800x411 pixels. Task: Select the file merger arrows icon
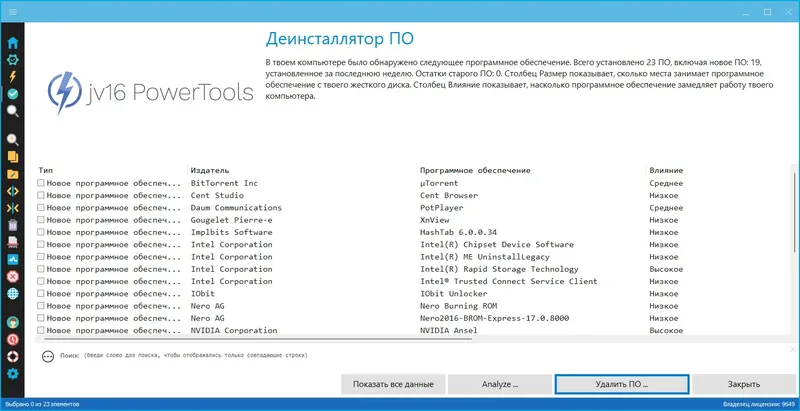click(13, 208)
